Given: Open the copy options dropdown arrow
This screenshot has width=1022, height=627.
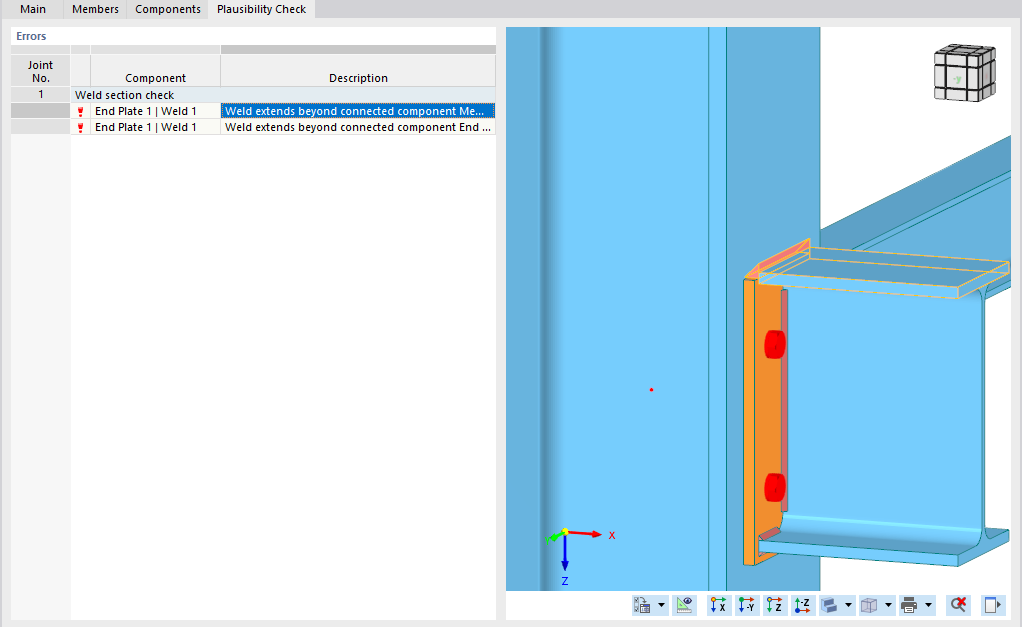Looking at the screenshot, I should (660, 605).
